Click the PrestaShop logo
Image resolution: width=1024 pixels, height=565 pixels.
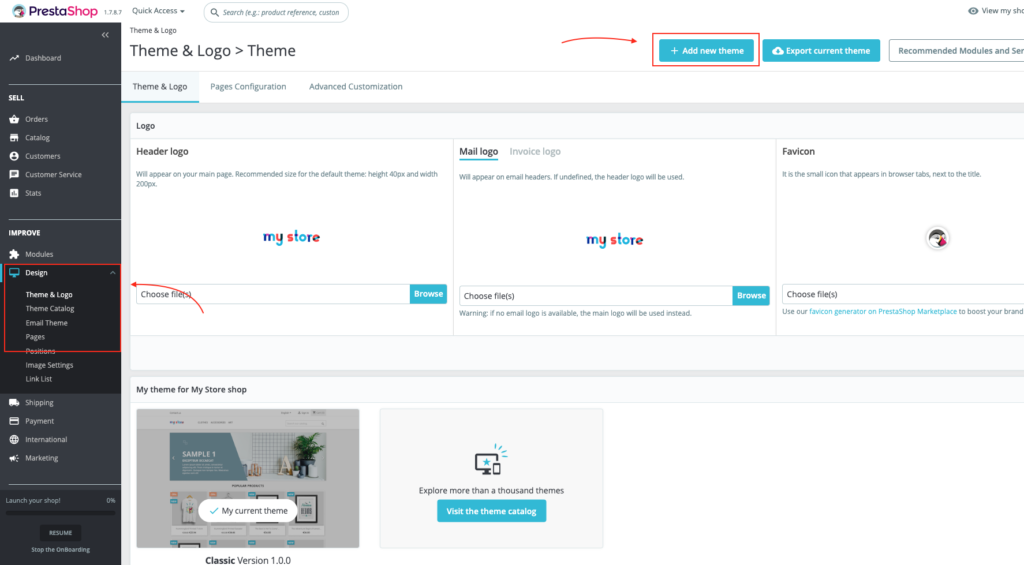click(x=55, y=11)
